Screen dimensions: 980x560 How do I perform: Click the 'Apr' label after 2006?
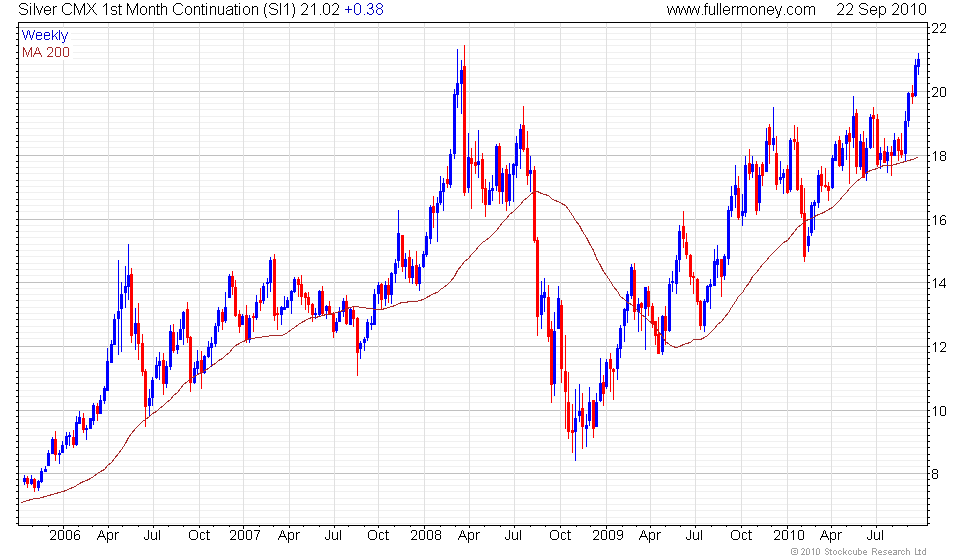point(108,536)
